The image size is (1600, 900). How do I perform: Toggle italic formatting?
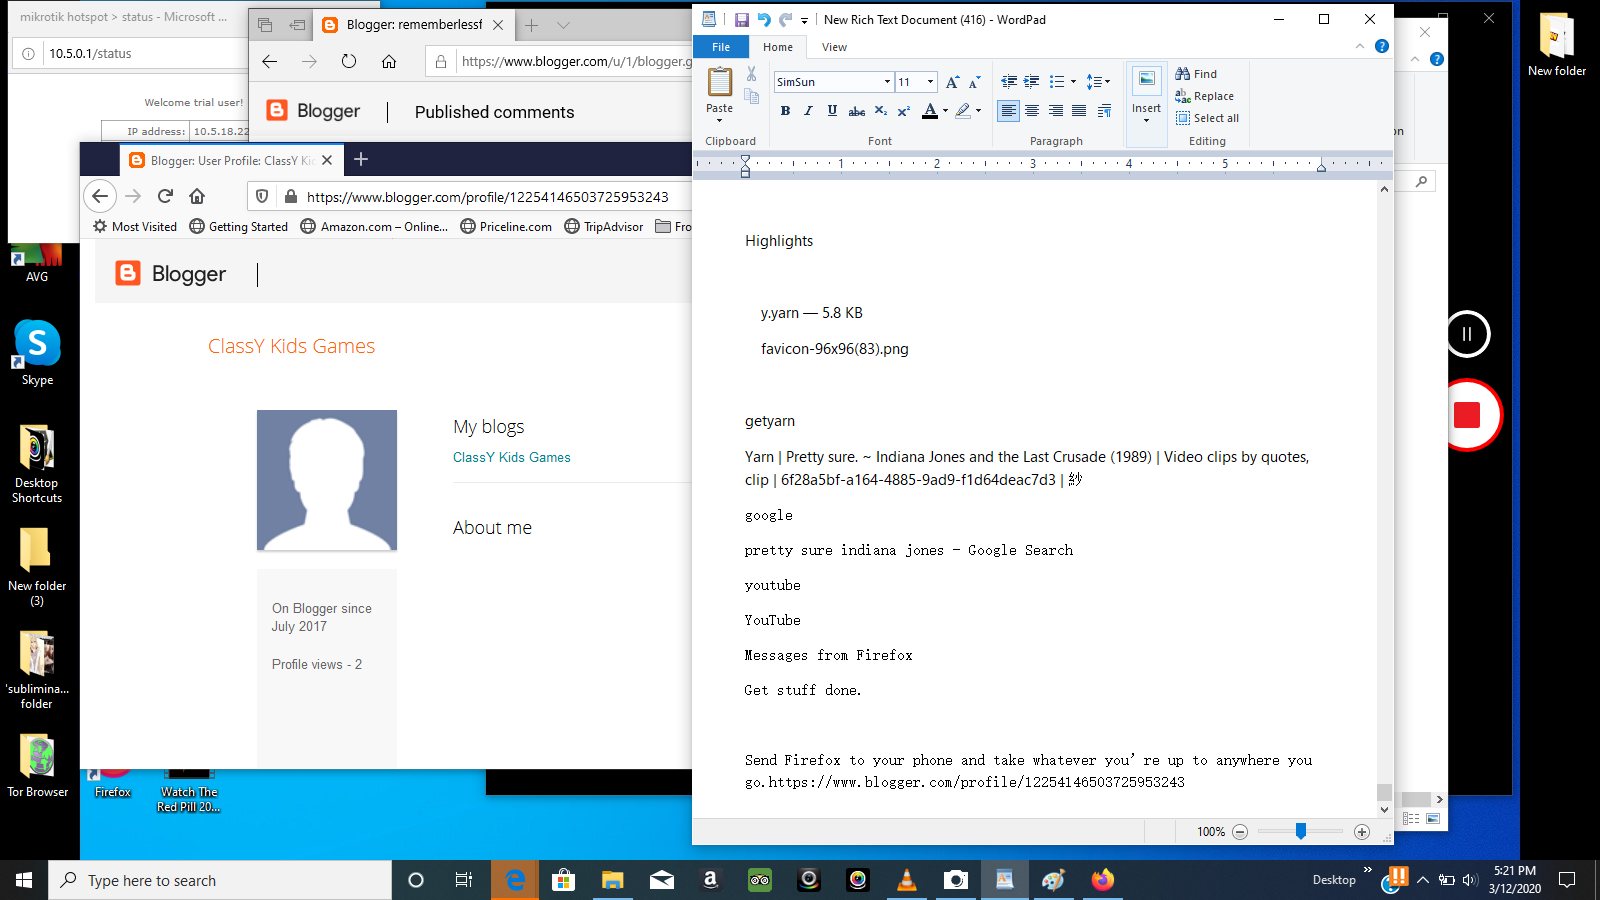pyautogui.click(x=808, y=111)
